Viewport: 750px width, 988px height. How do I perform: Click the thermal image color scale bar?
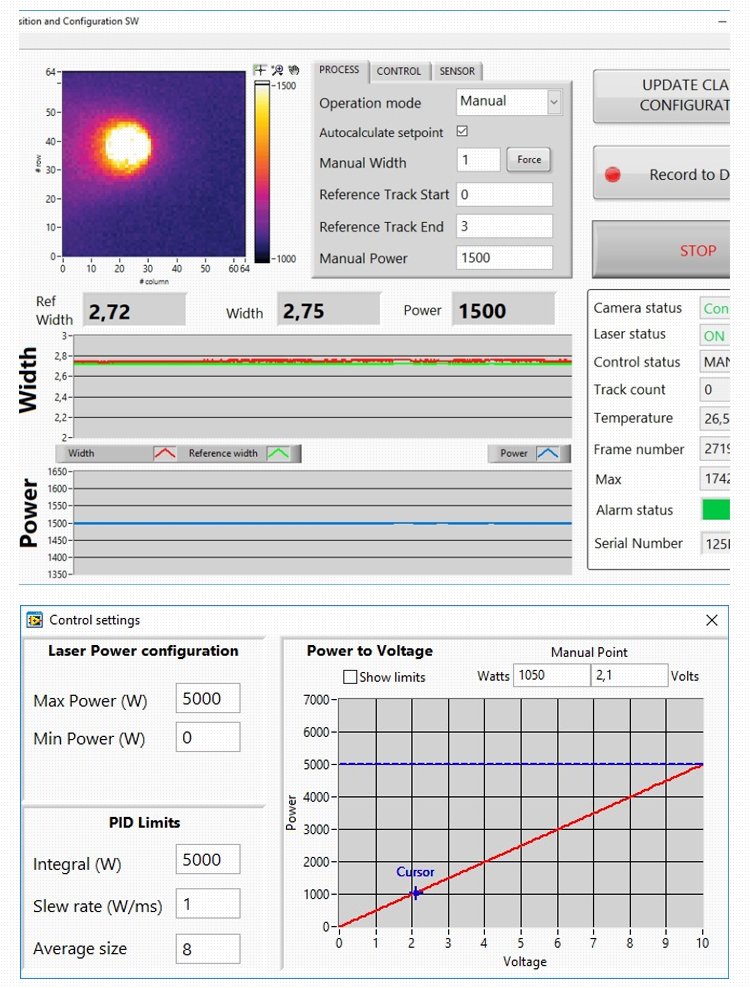(x=262, y=170)
